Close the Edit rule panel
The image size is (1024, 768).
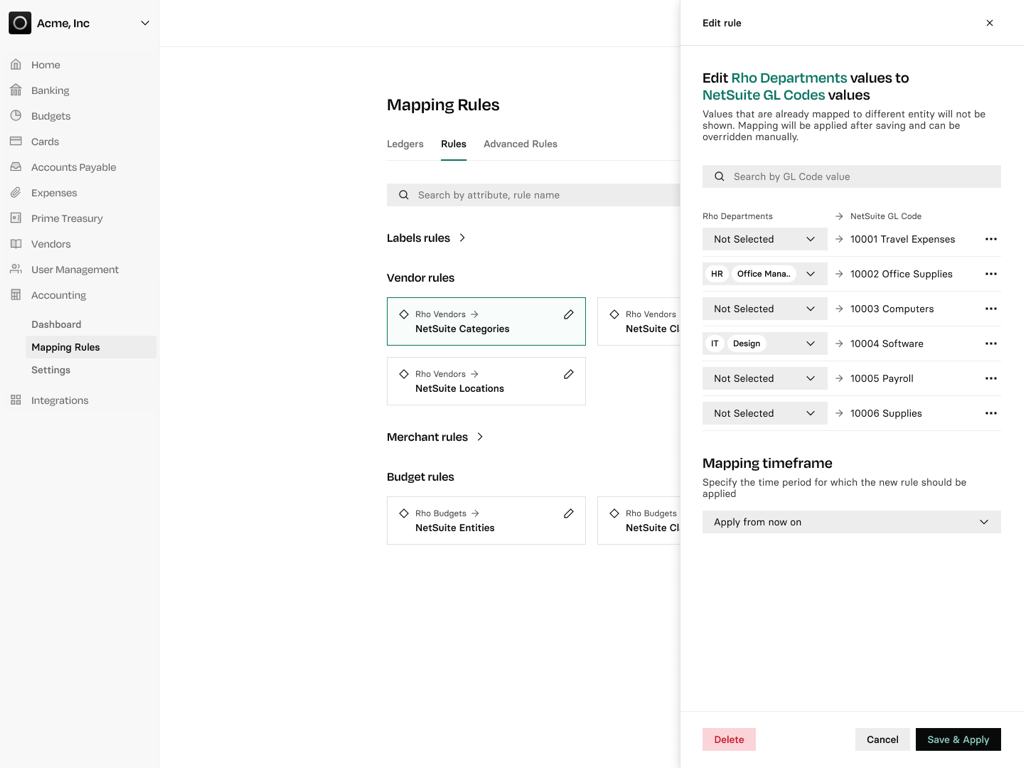[989, 23]
